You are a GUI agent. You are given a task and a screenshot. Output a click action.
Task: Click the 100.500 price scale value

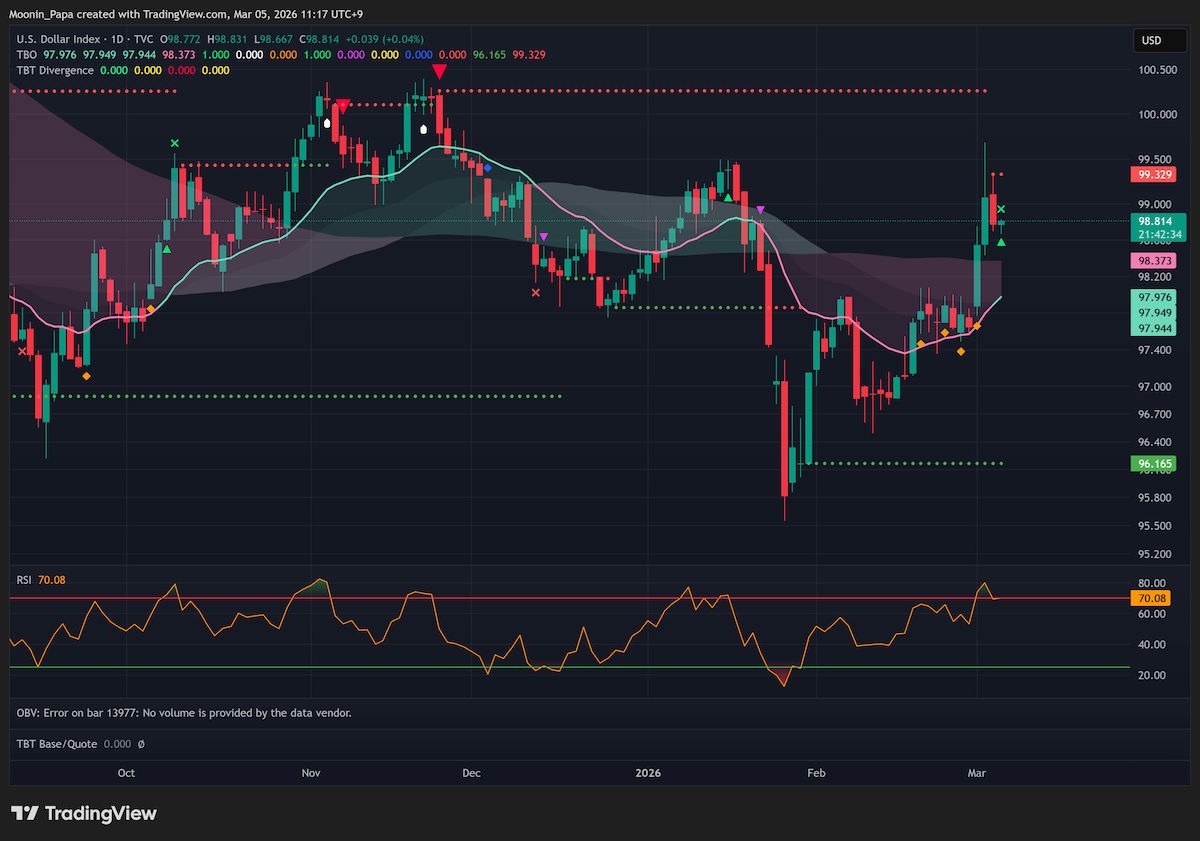point(1156,69)
